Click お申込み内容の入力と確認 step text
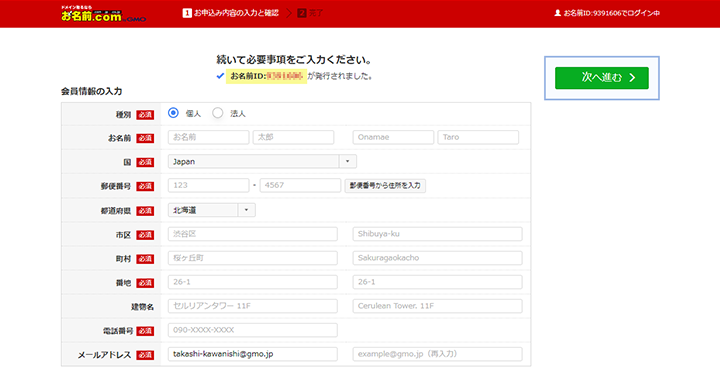Viewport: 720px width, 375px height. tap(236, 13)
